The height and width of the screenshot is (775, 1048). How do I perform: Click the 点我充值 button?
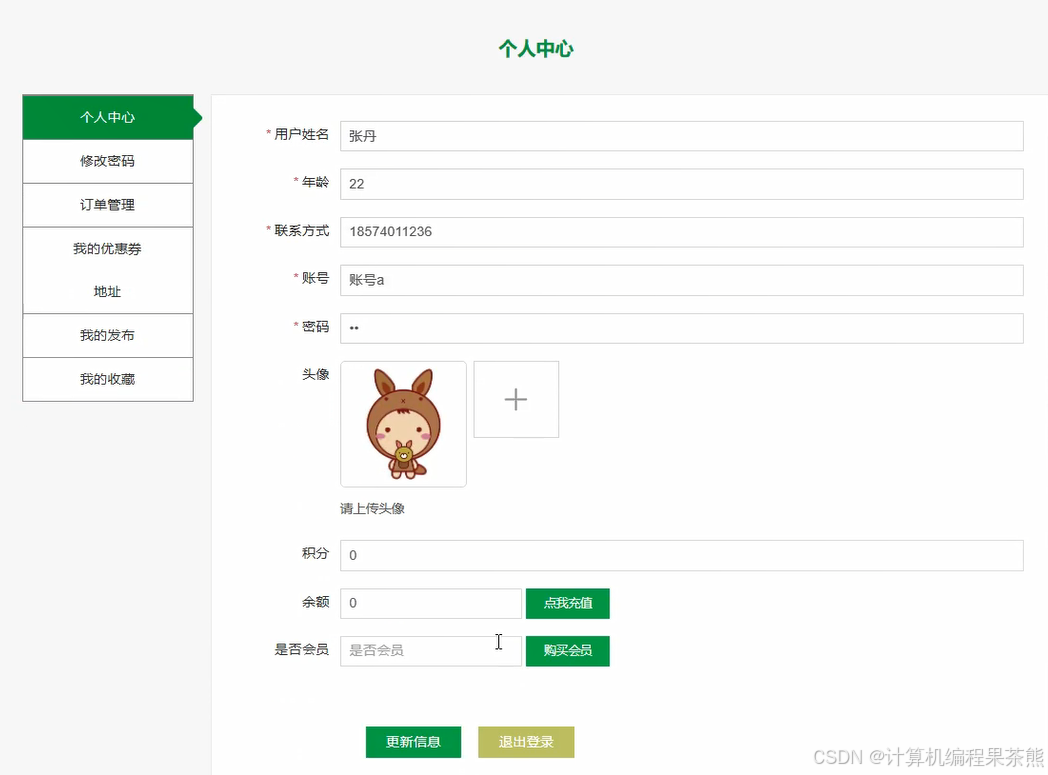click(x=567, y=603)
